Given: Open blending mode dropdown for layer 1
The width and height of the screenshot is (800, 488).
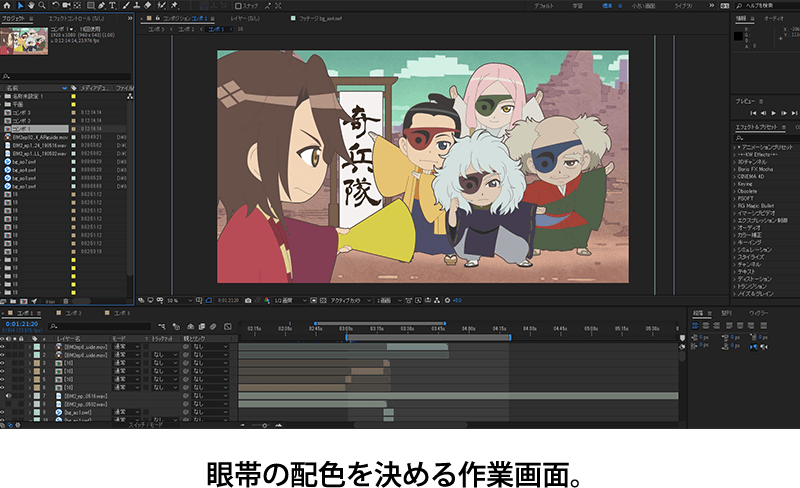Looking at the screenshot, I should point(126,347).
